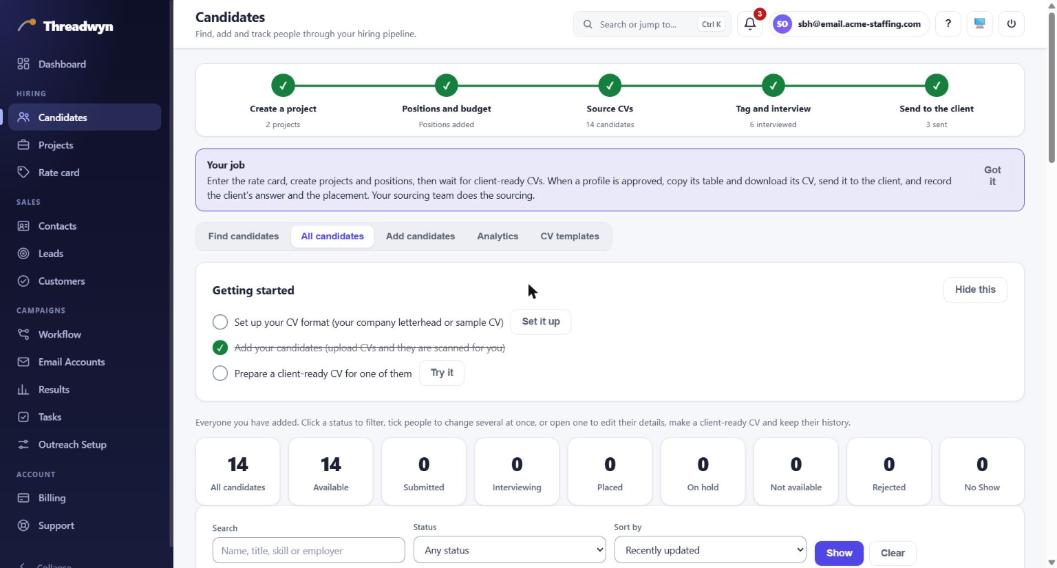Screen dimensions: 1057x568
Task: Click the Contacts icon in sidebar
Action: click(x=24, y=226)
